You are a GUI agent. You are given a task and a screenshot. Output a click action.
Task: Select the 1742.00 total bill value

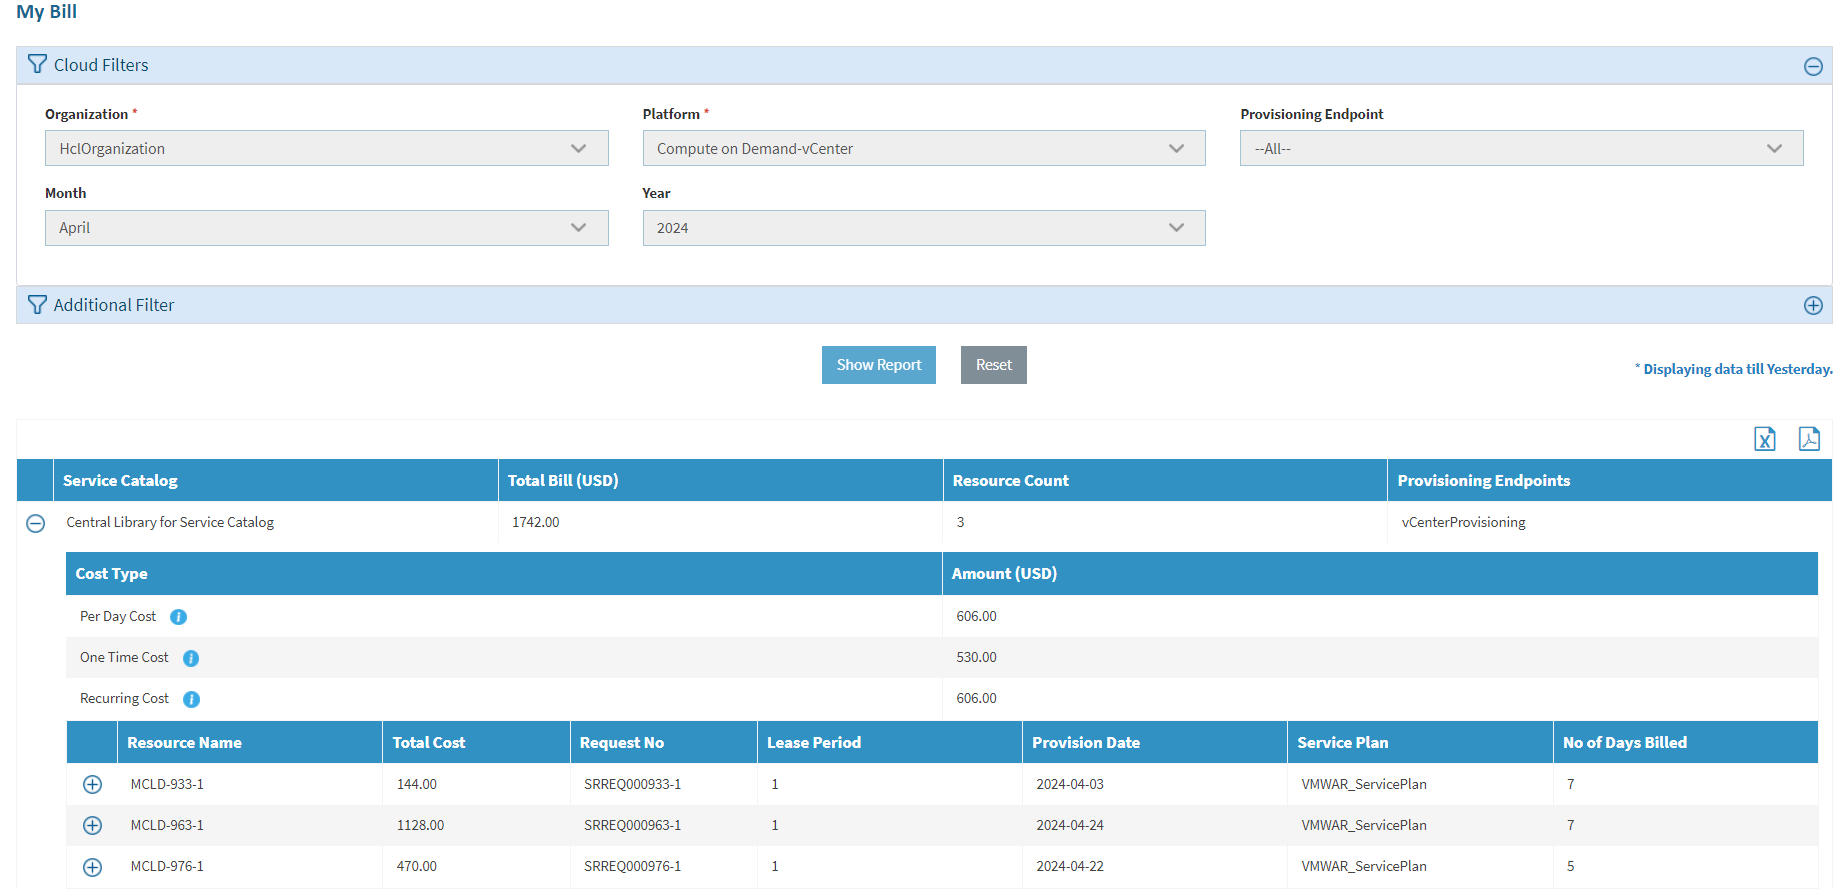[x=536, y=523]
